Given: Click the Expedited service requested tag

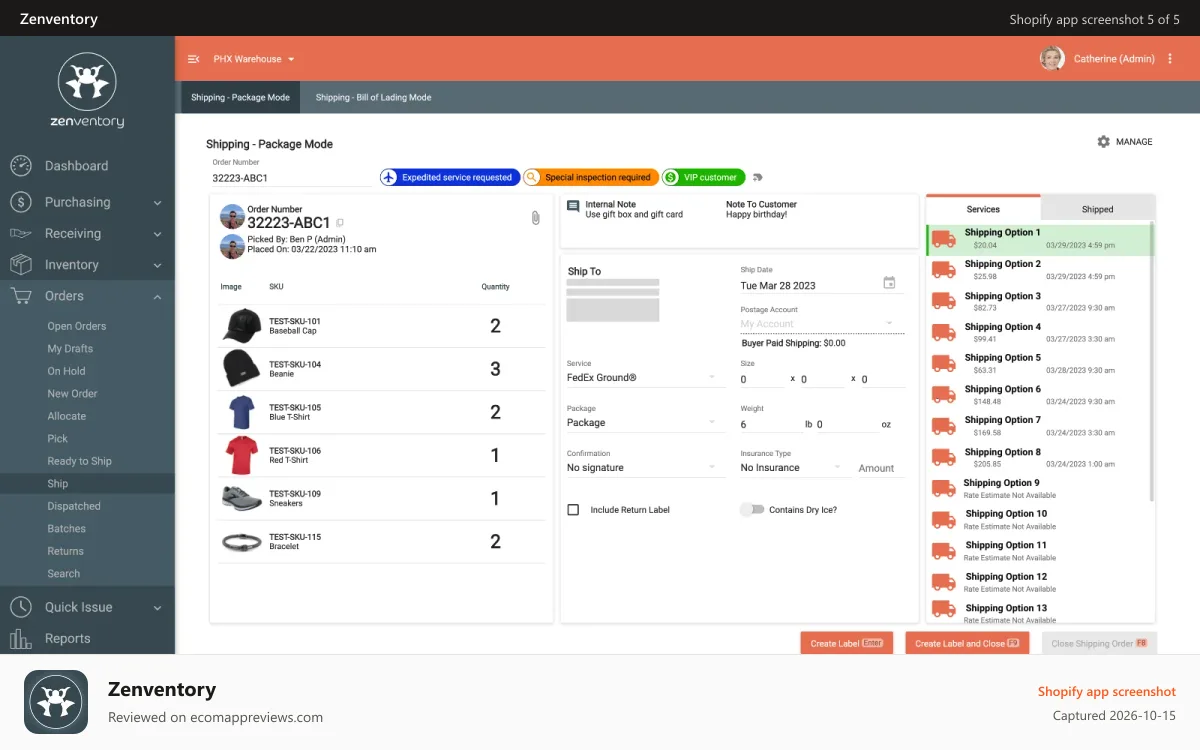Looking at the screenshot, I should (x=450, y=177).
